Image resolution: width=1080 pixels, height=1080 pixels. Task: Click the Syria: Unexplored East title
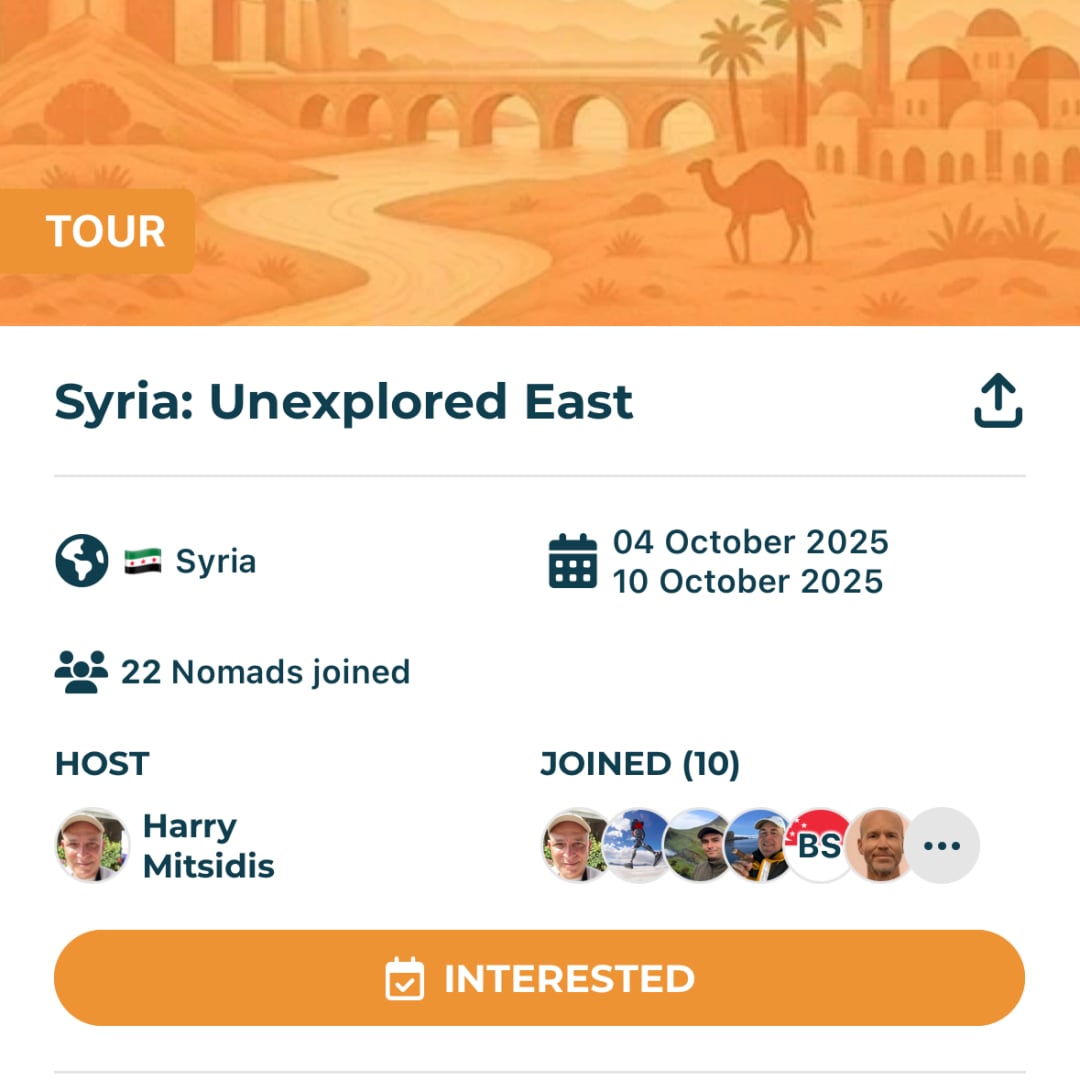(343, 402)
